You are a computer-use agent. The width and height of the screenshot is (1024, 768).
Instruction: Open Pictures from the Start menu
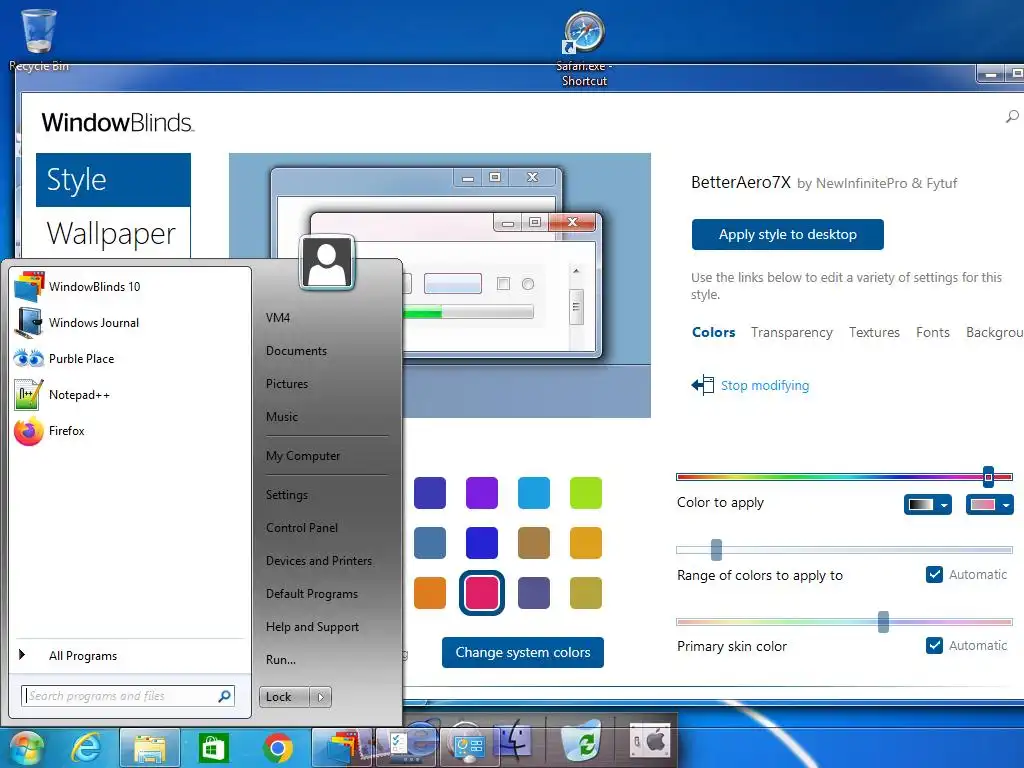287,384
